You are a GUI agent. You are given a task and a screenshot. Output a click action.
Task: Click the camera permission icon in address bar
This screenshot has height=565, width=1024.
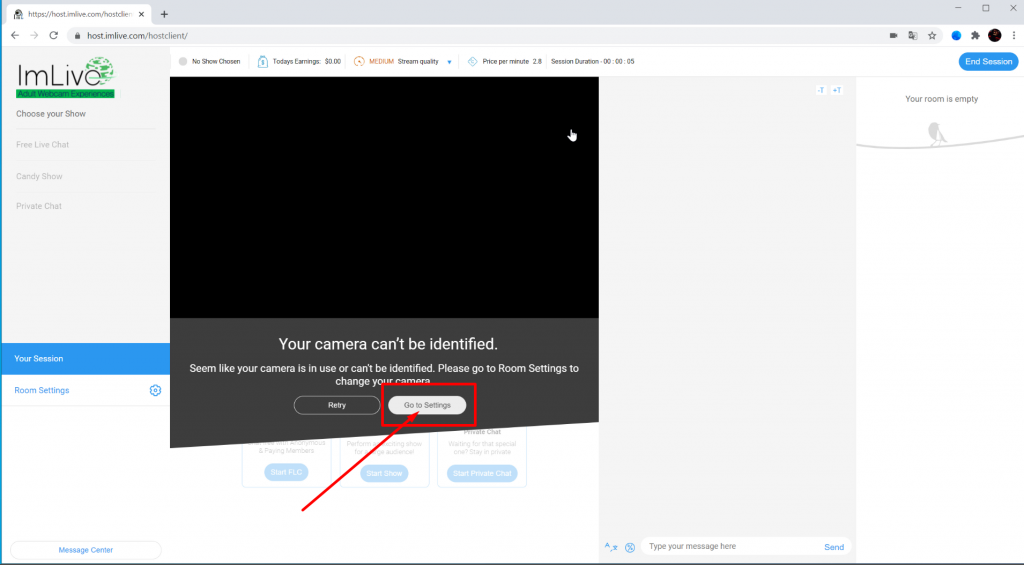point(893,35)
